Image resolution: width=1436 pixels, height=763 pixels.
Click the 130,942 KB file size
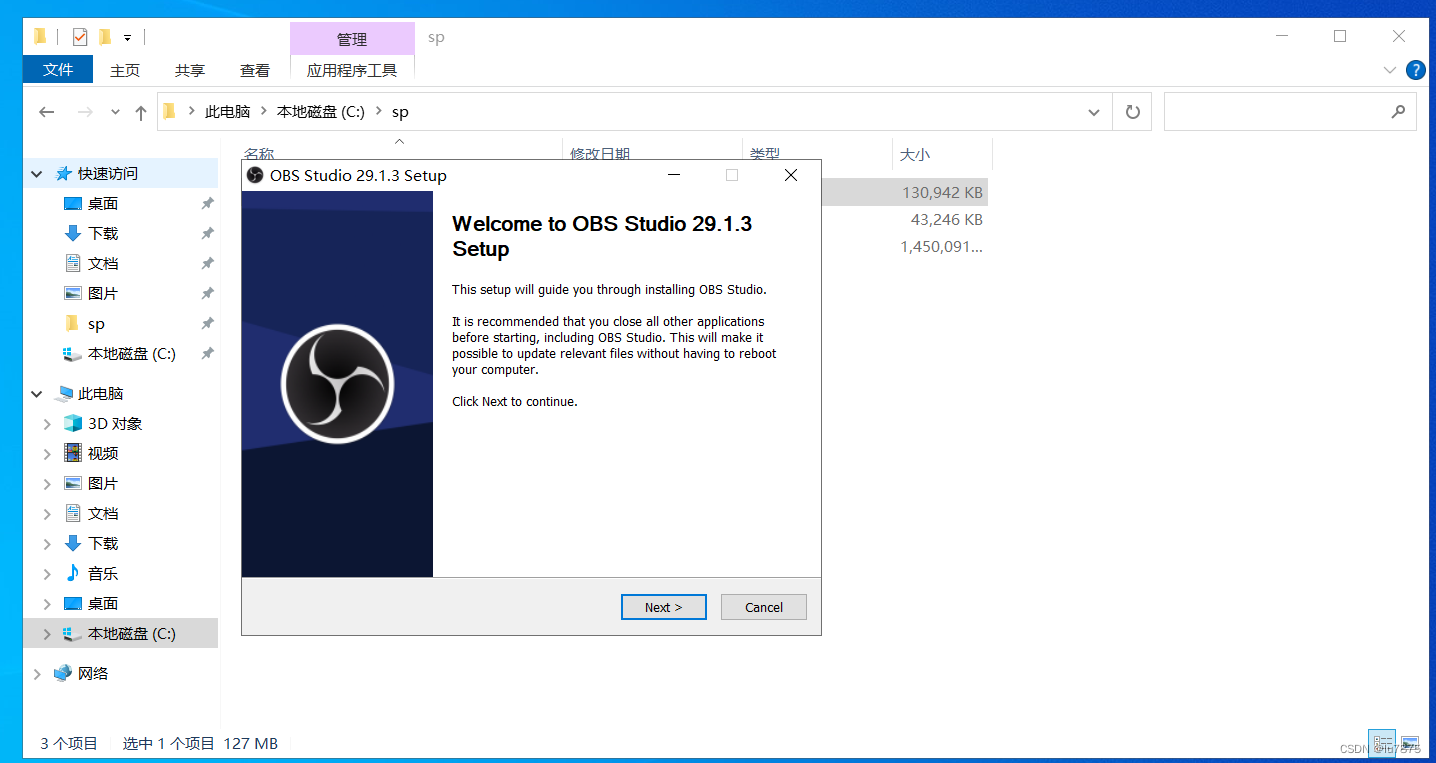(x=942, y=192)
